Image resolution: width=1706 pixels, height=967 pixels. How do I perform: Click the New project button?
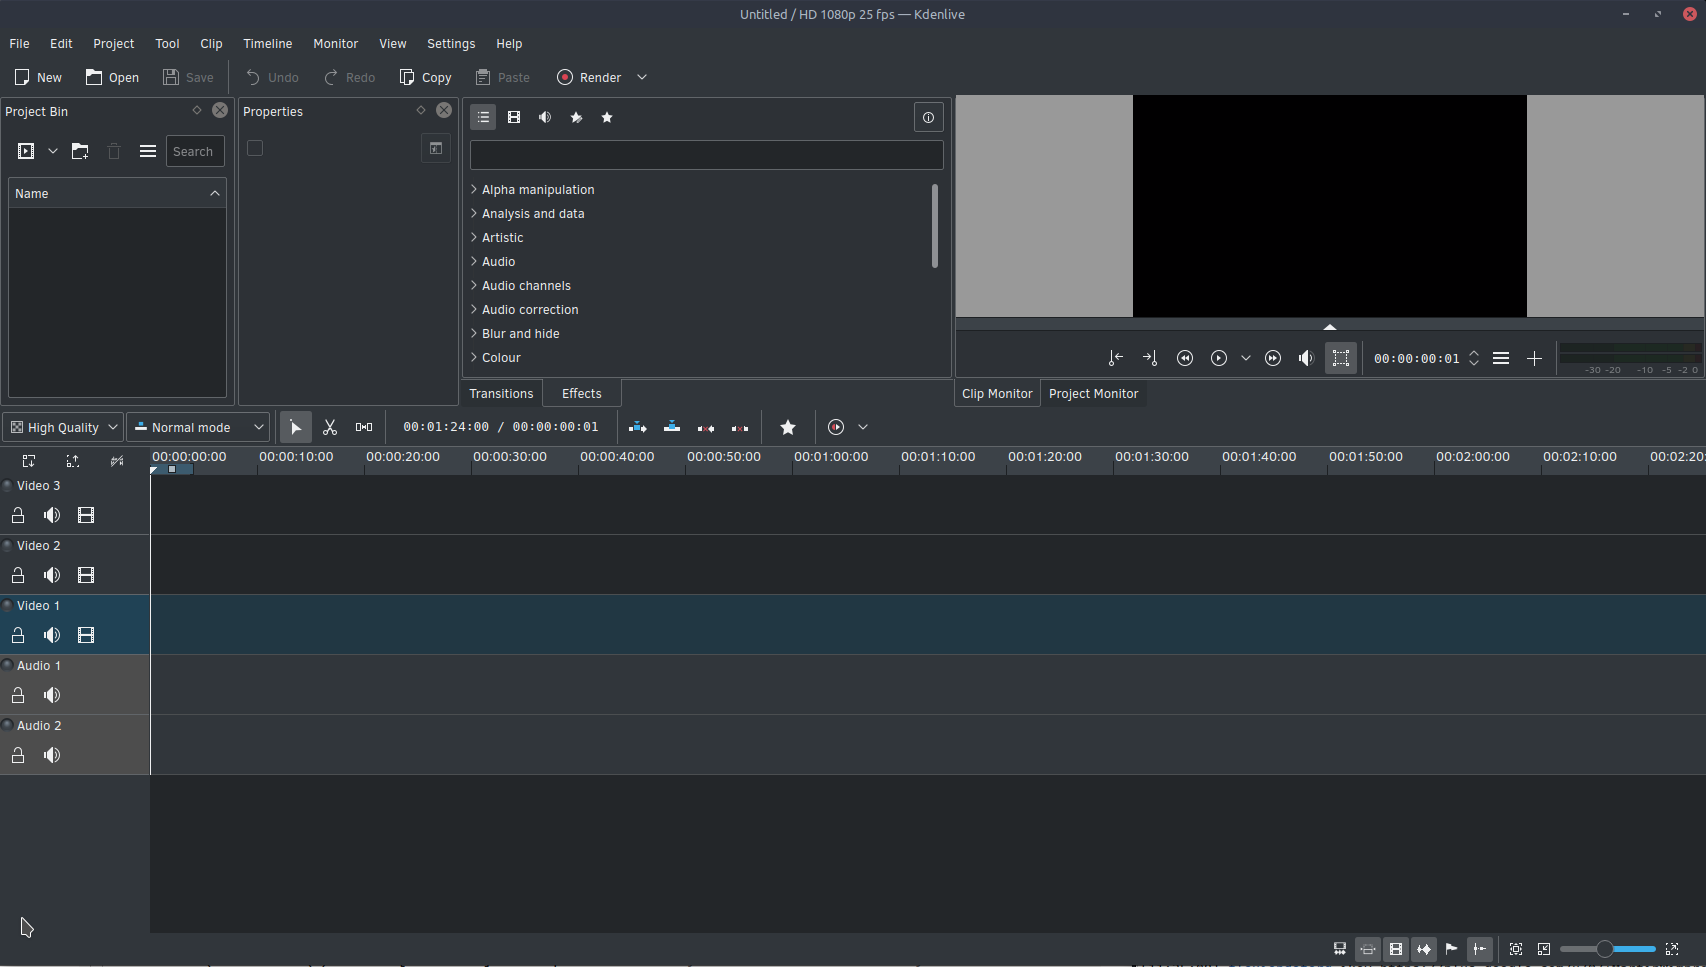click(38, 77)
